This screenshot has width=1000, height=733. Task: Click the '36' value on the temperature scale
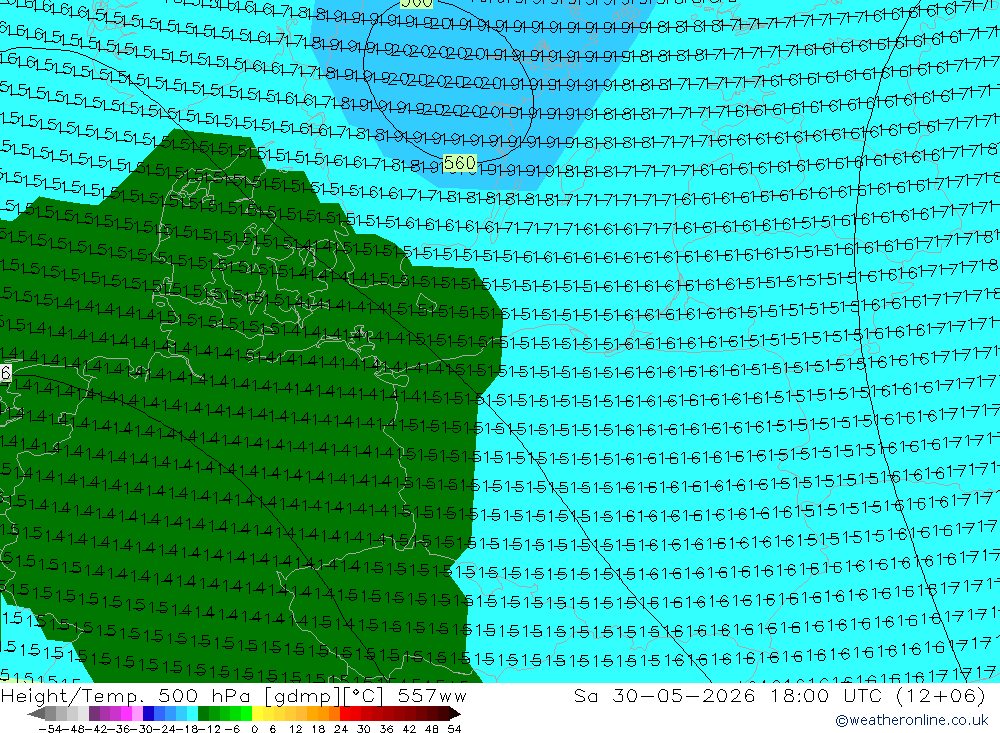pos(386,729)
